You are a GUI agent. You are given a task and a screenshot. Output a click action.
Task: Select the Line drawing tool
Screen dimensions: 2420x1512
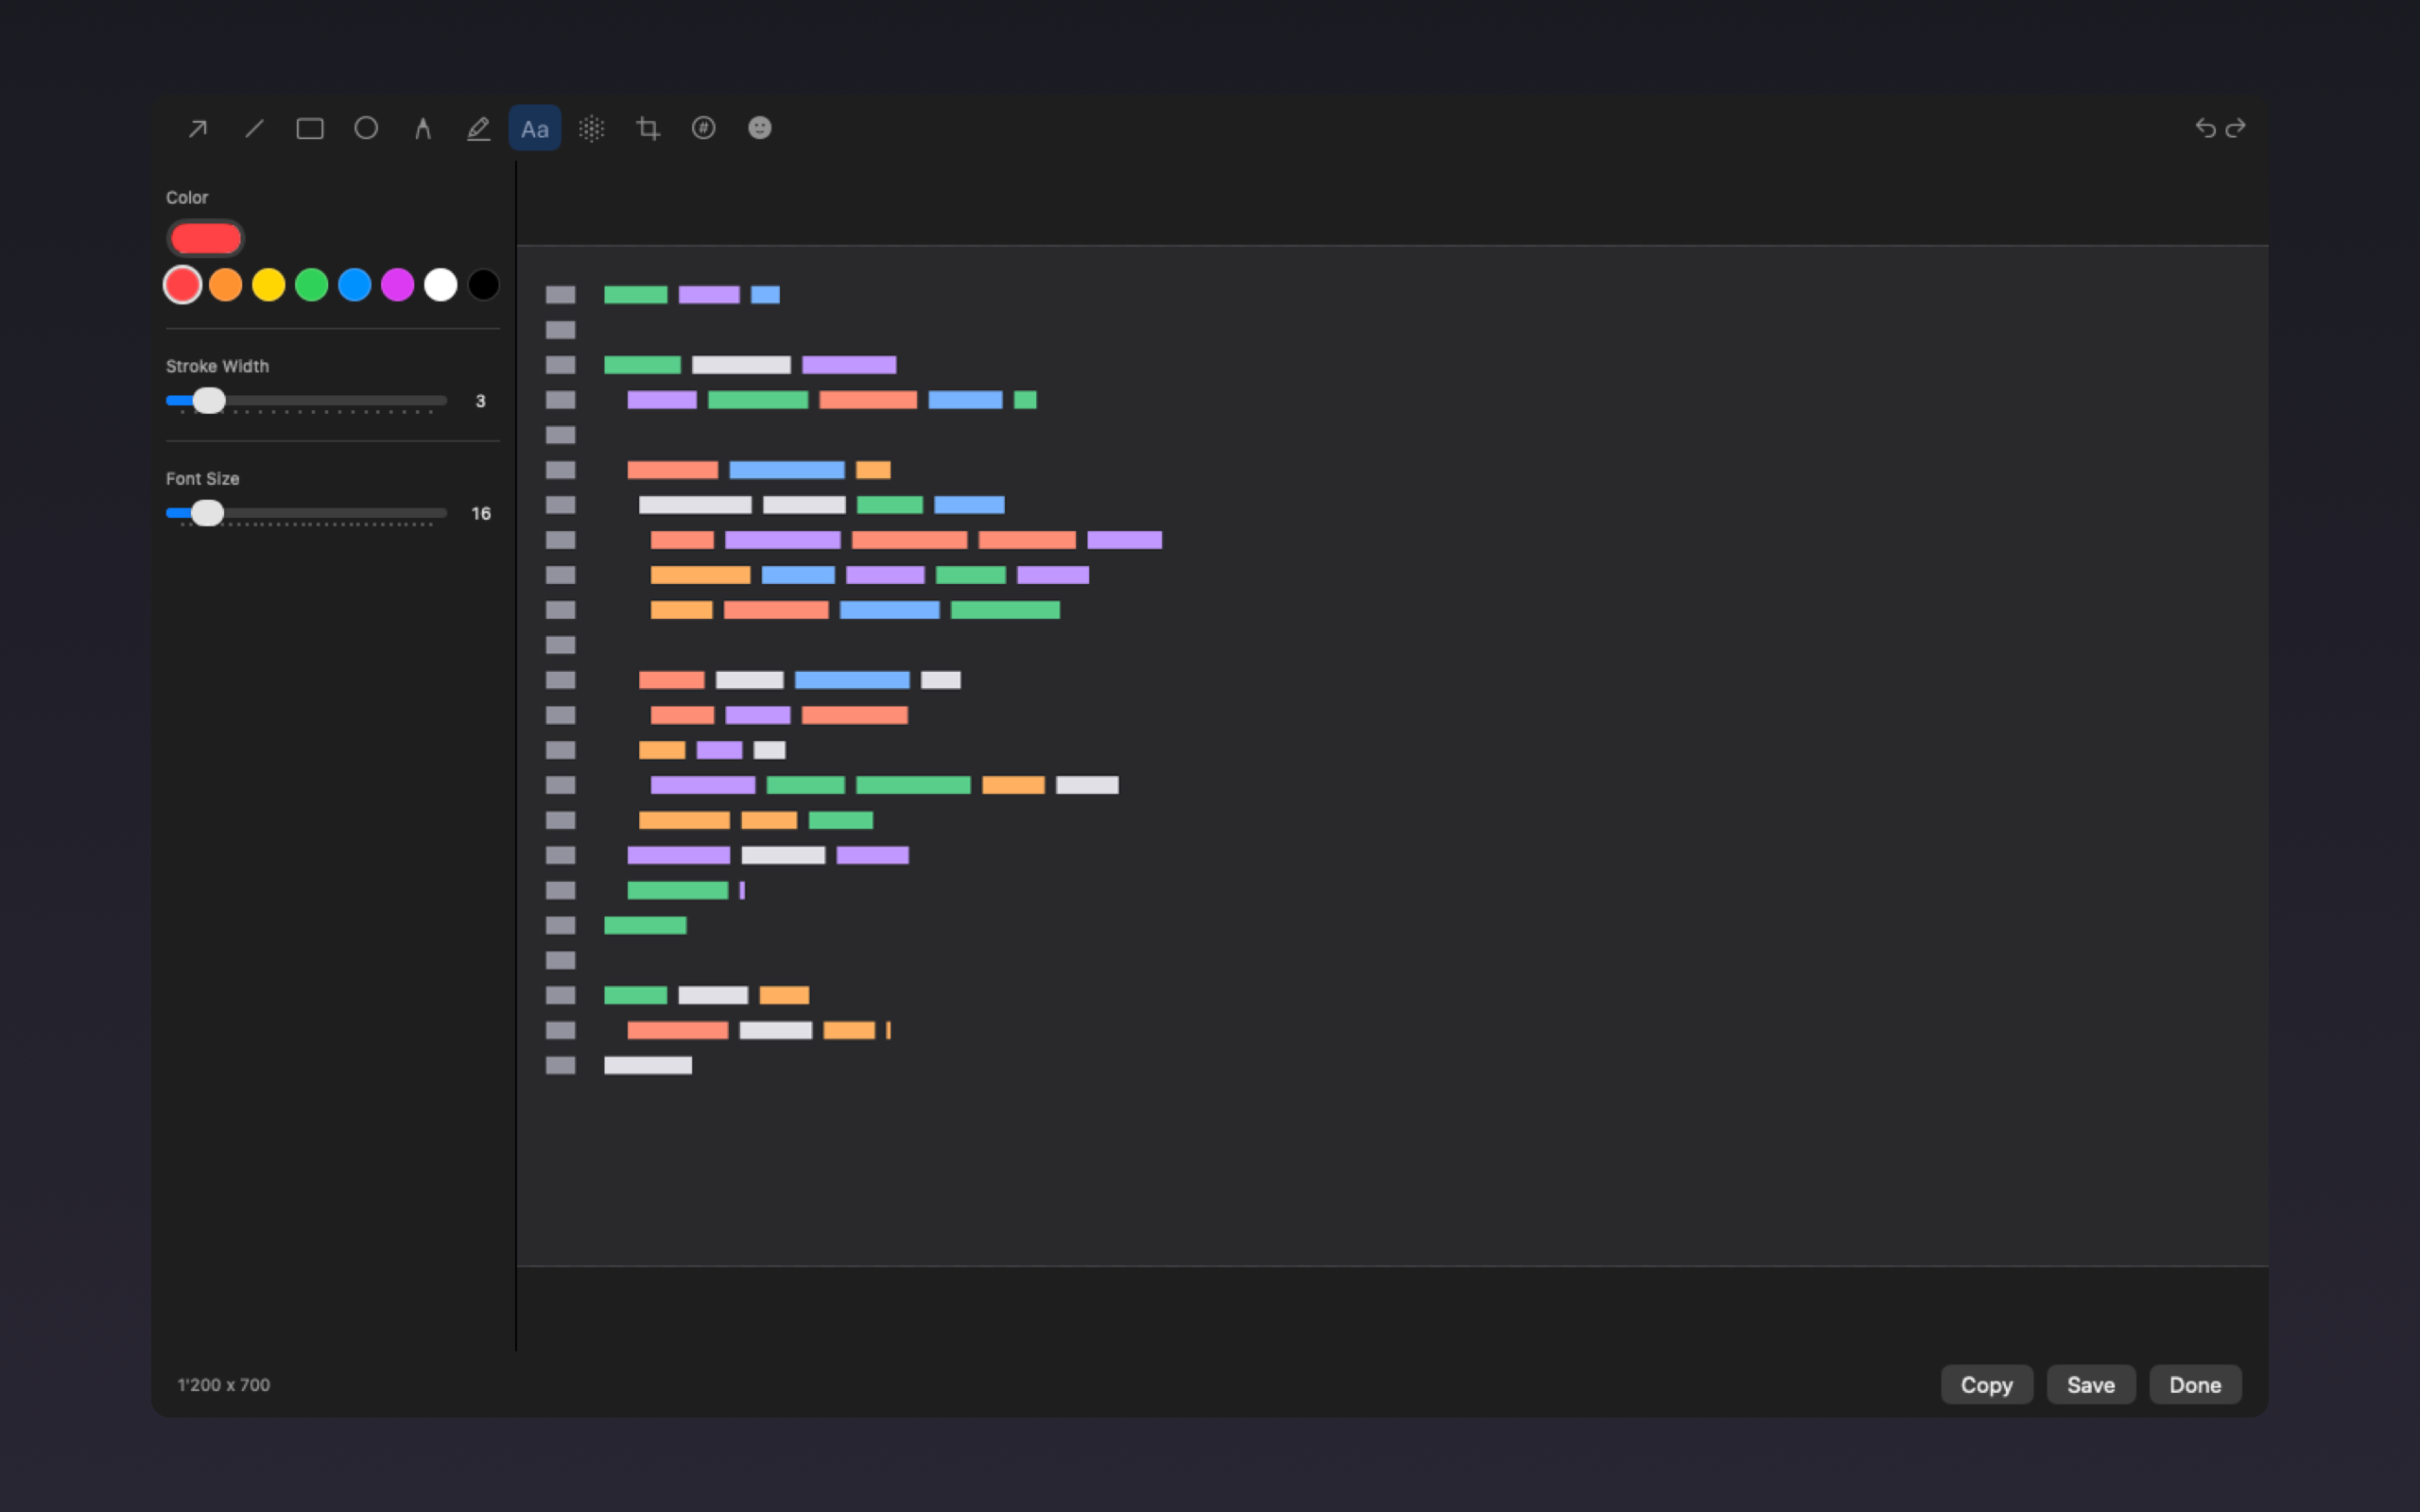[x=254, y=128]
